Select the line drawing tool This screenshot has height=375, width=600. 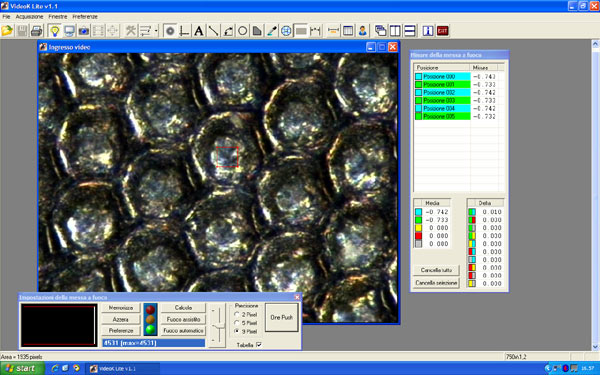point(214,31)
